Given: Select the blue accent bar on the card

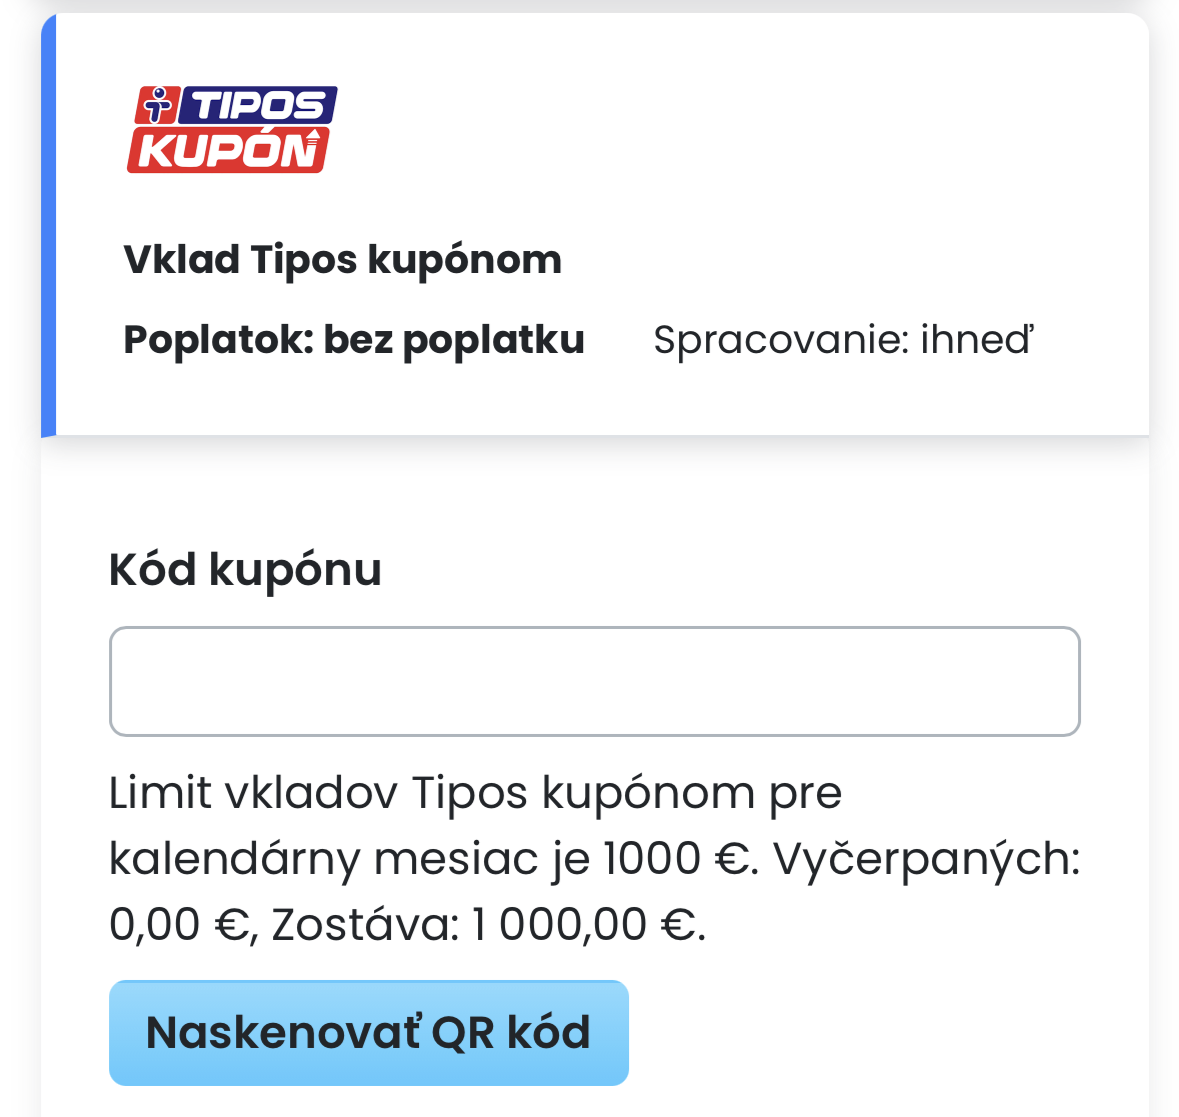Looking at the screenshot, I should pyautogui.click(x=48, y=225).
